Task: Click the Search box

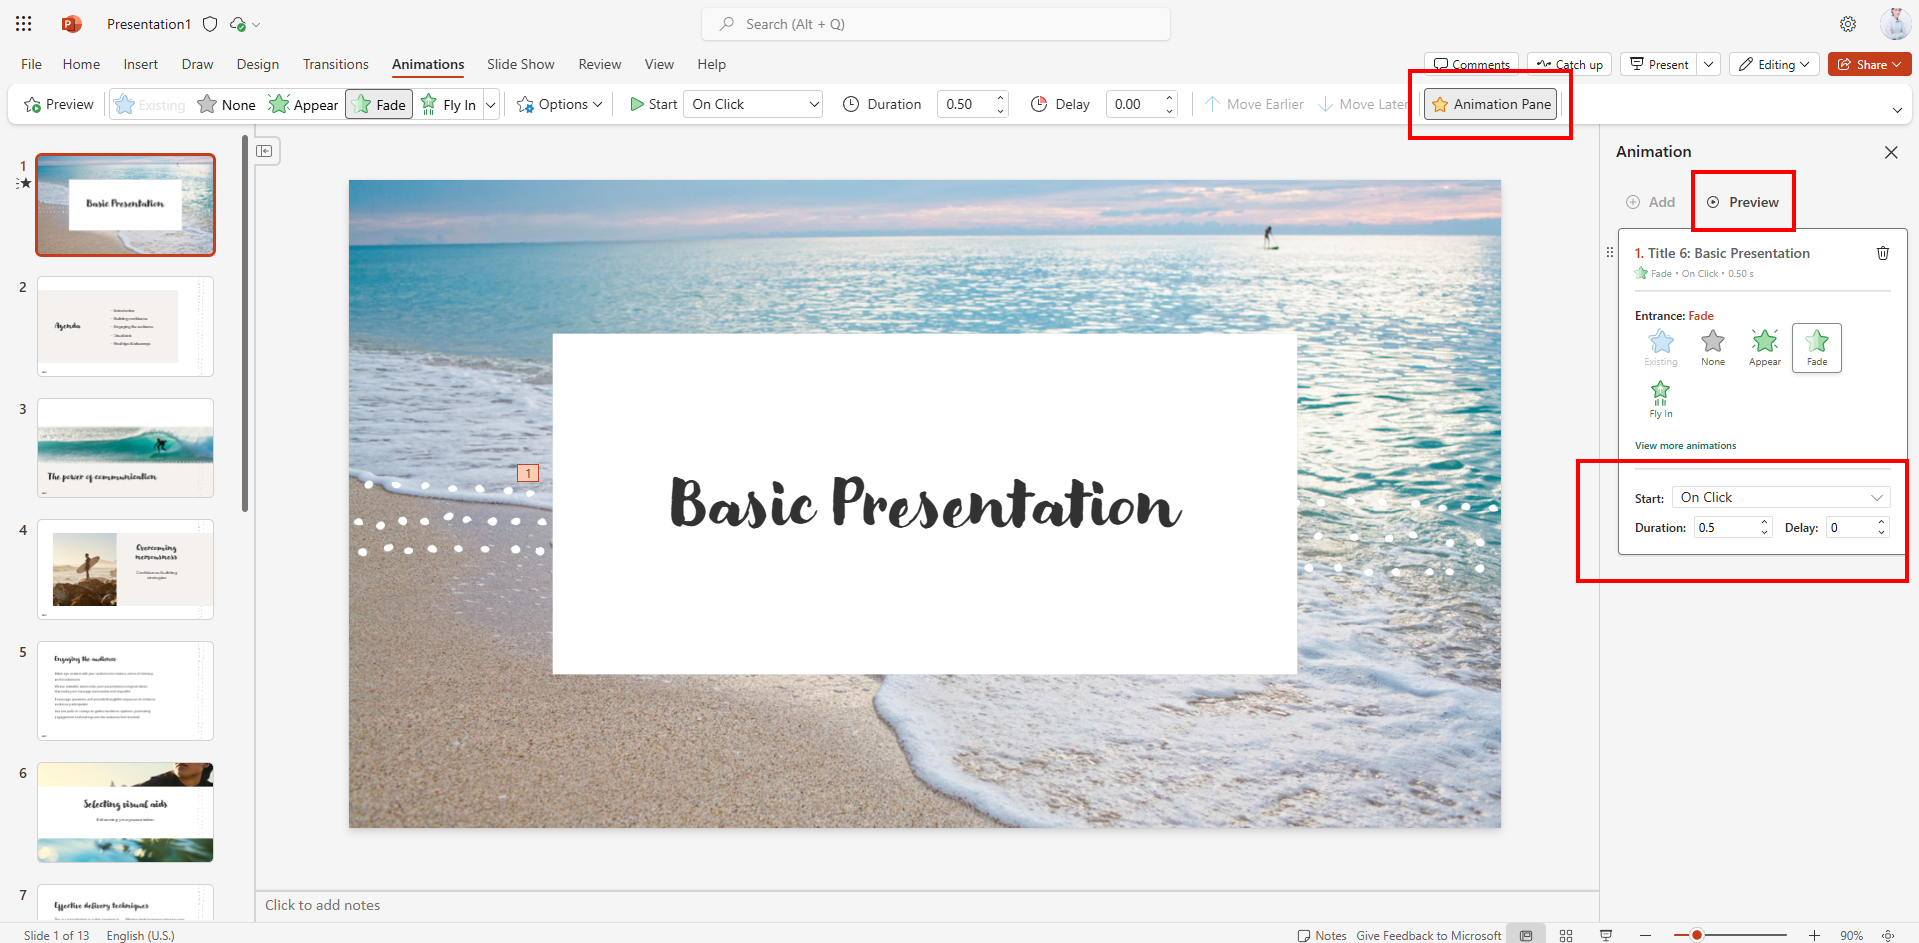Action: 936,24
